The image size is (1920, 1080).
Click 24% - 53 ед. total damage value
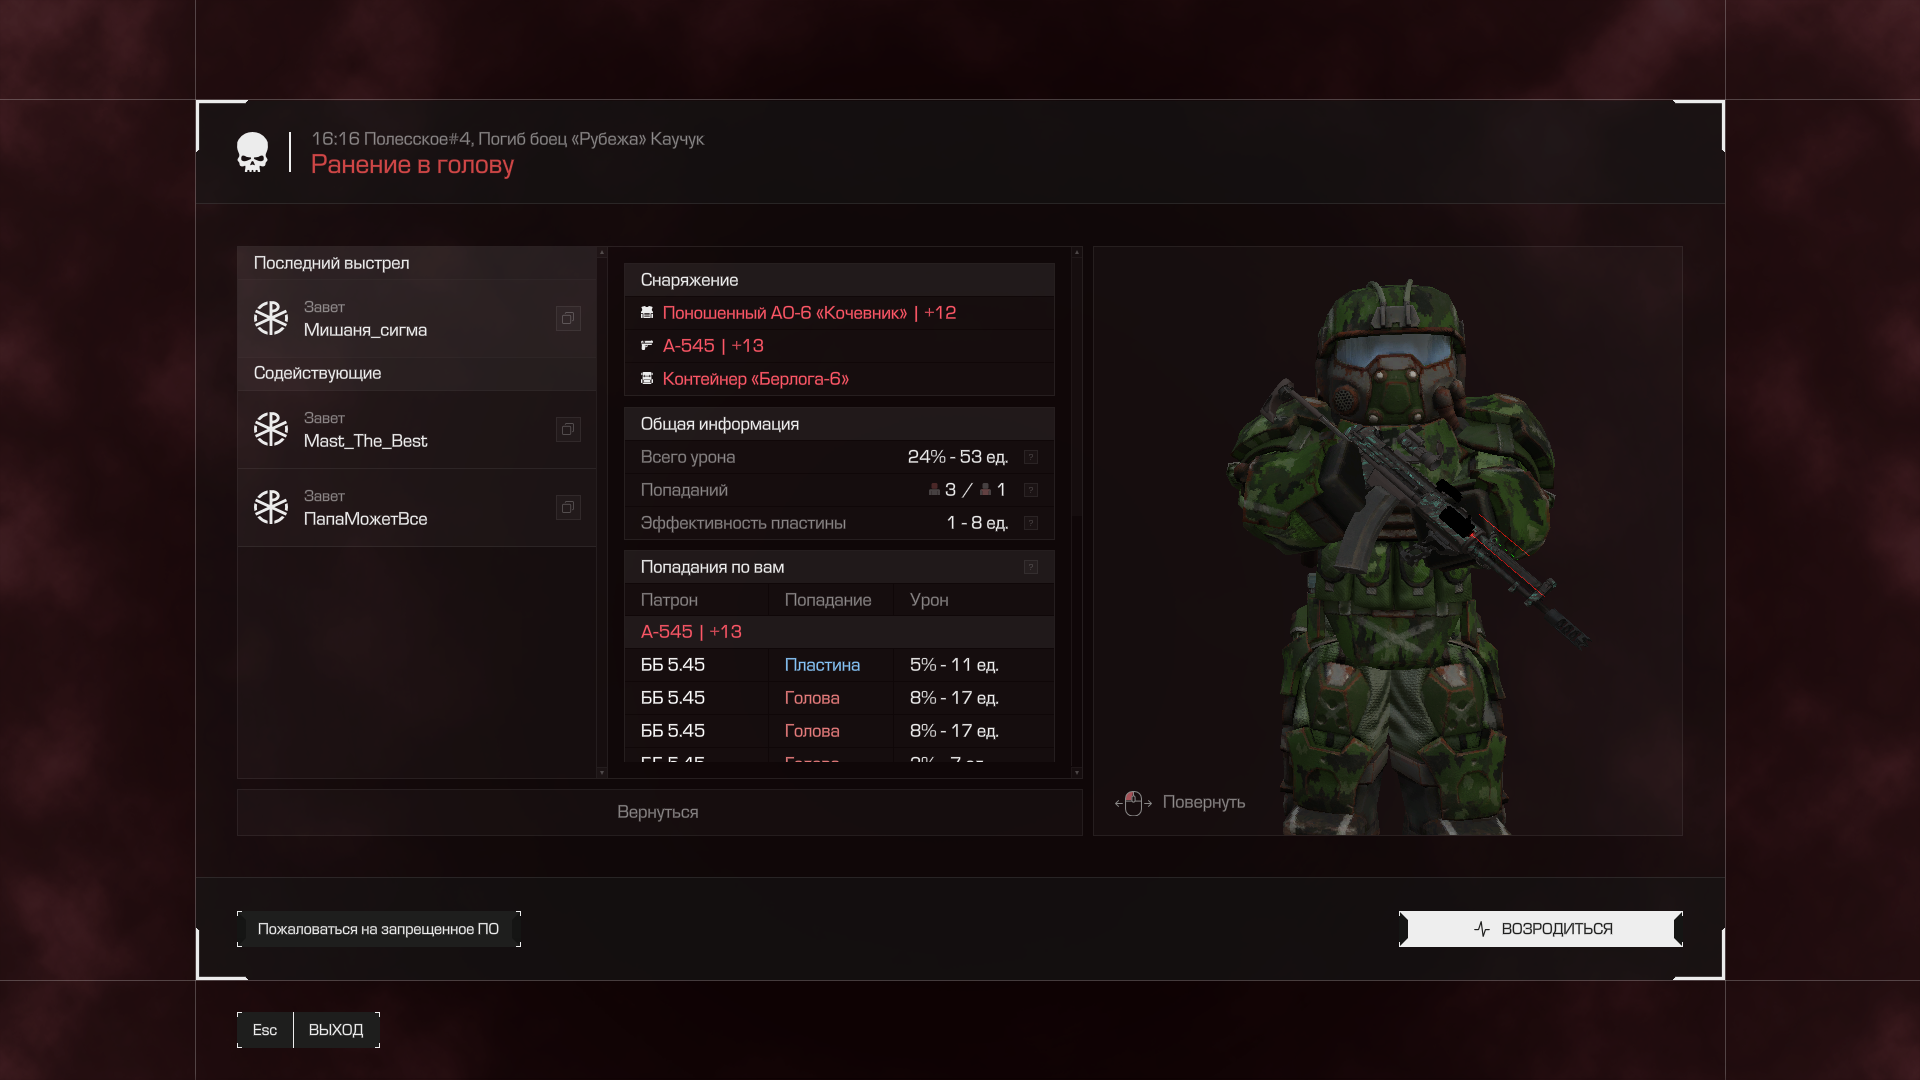coord(957,457)
